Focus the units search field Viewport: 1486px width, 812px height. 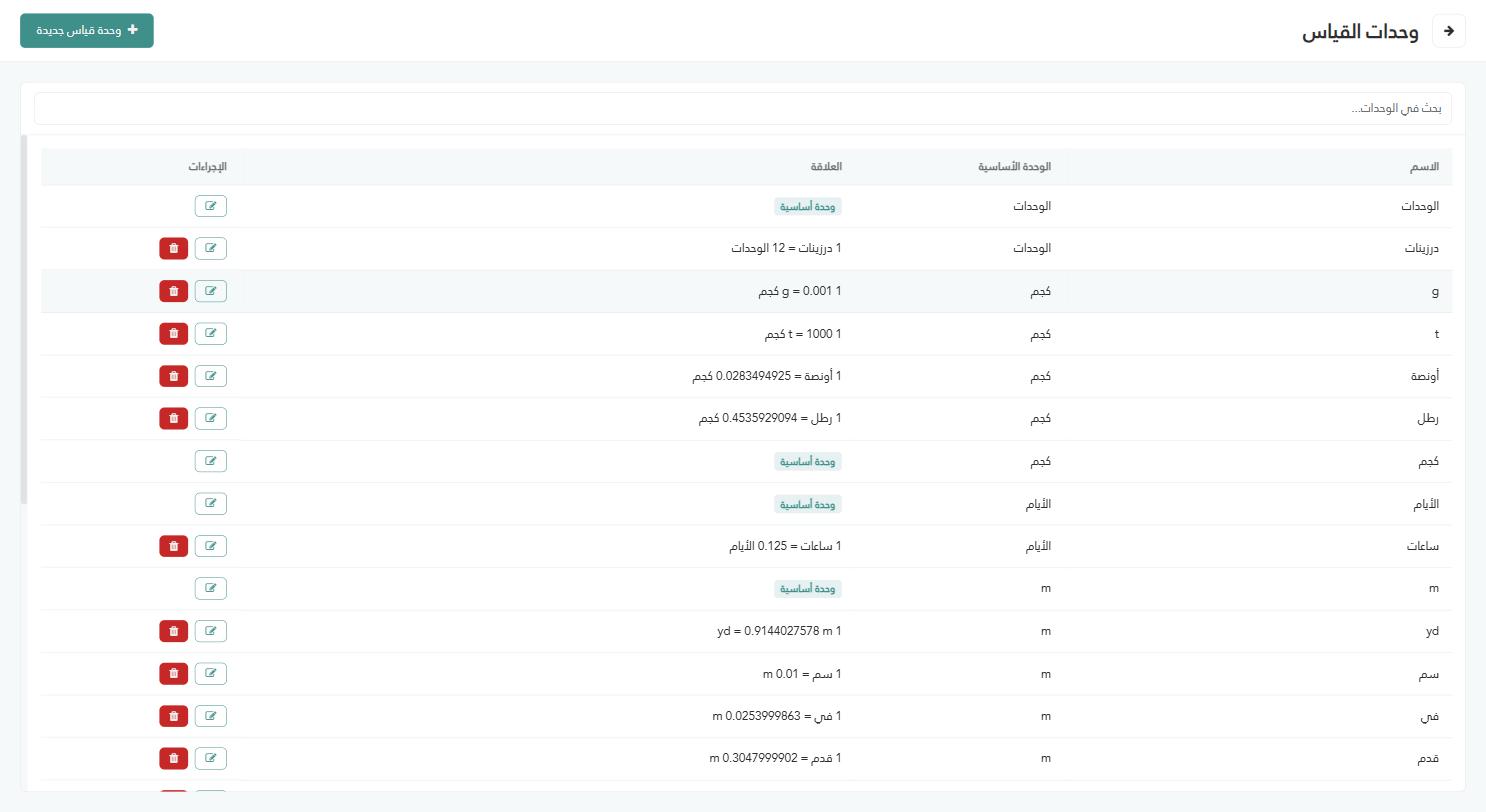pyautogui.click(x=743, y=108)
